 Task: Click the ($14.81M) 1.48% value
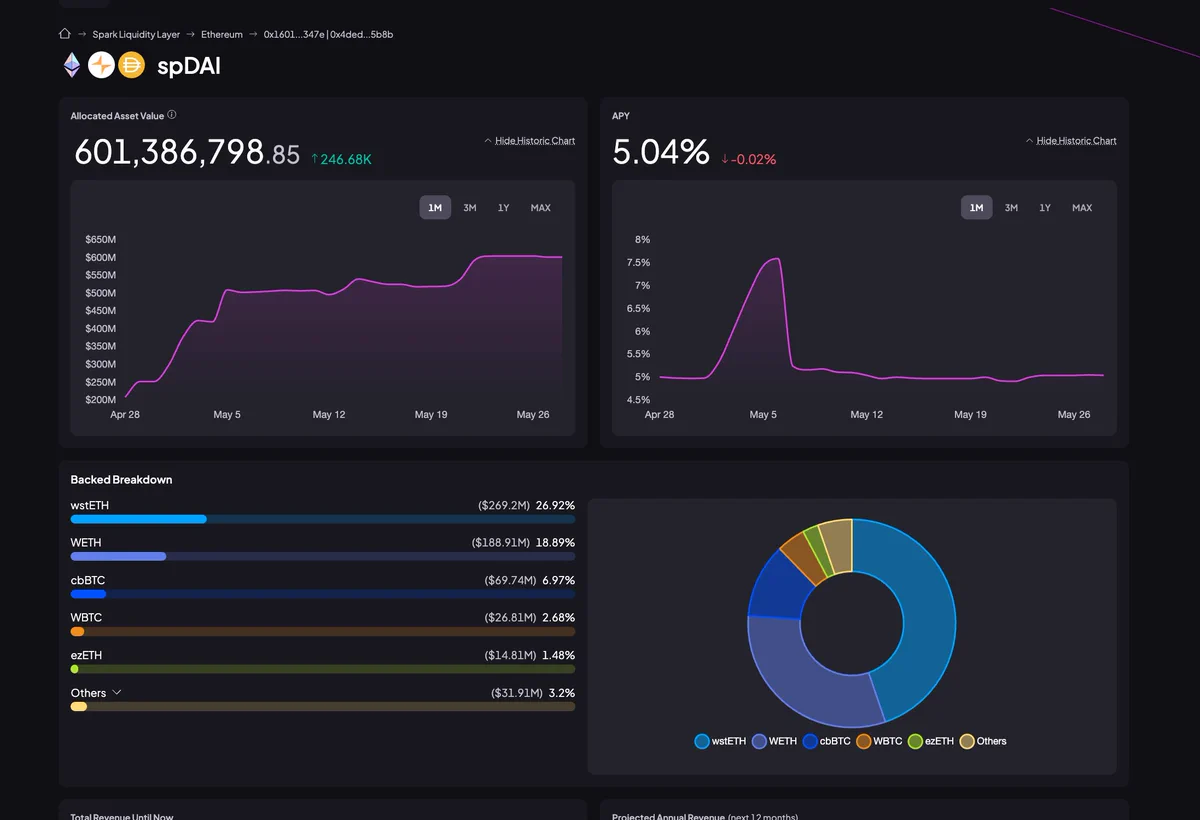coord(530,655)
